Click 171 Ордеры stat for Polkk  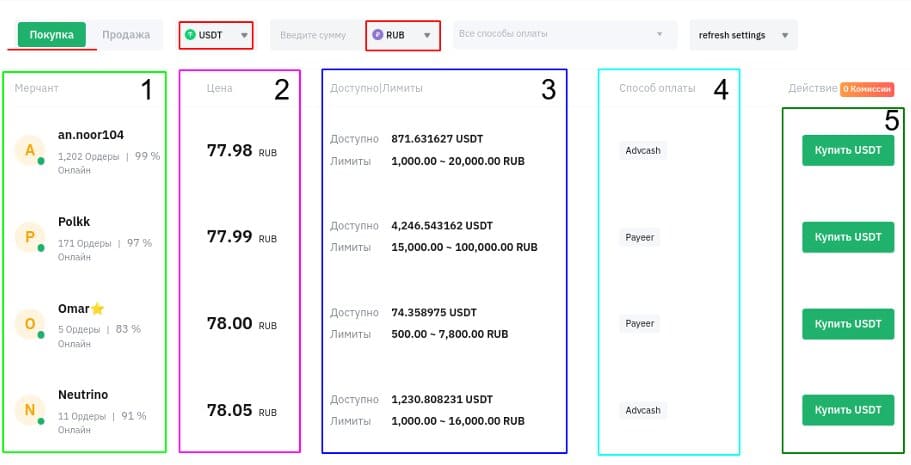[84, 243]
